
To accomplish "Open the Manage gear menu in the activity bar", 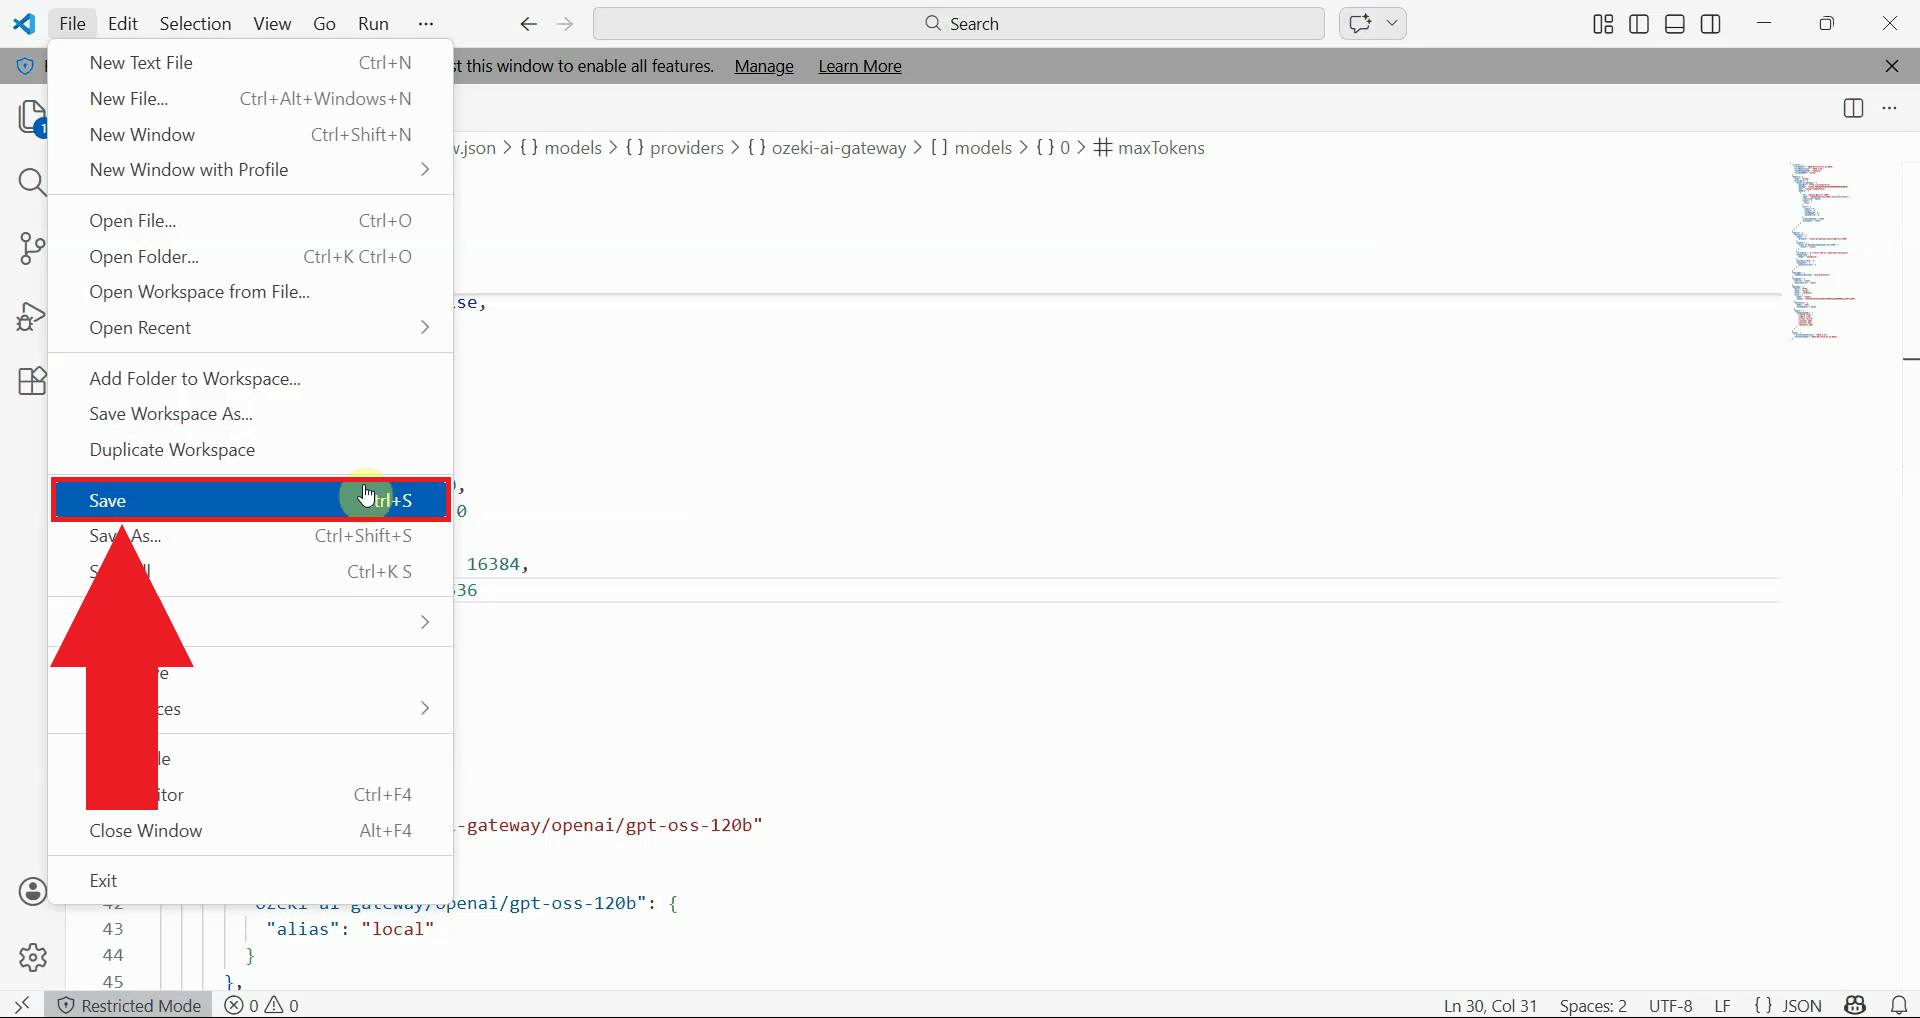I will click(x=33, y=957).
